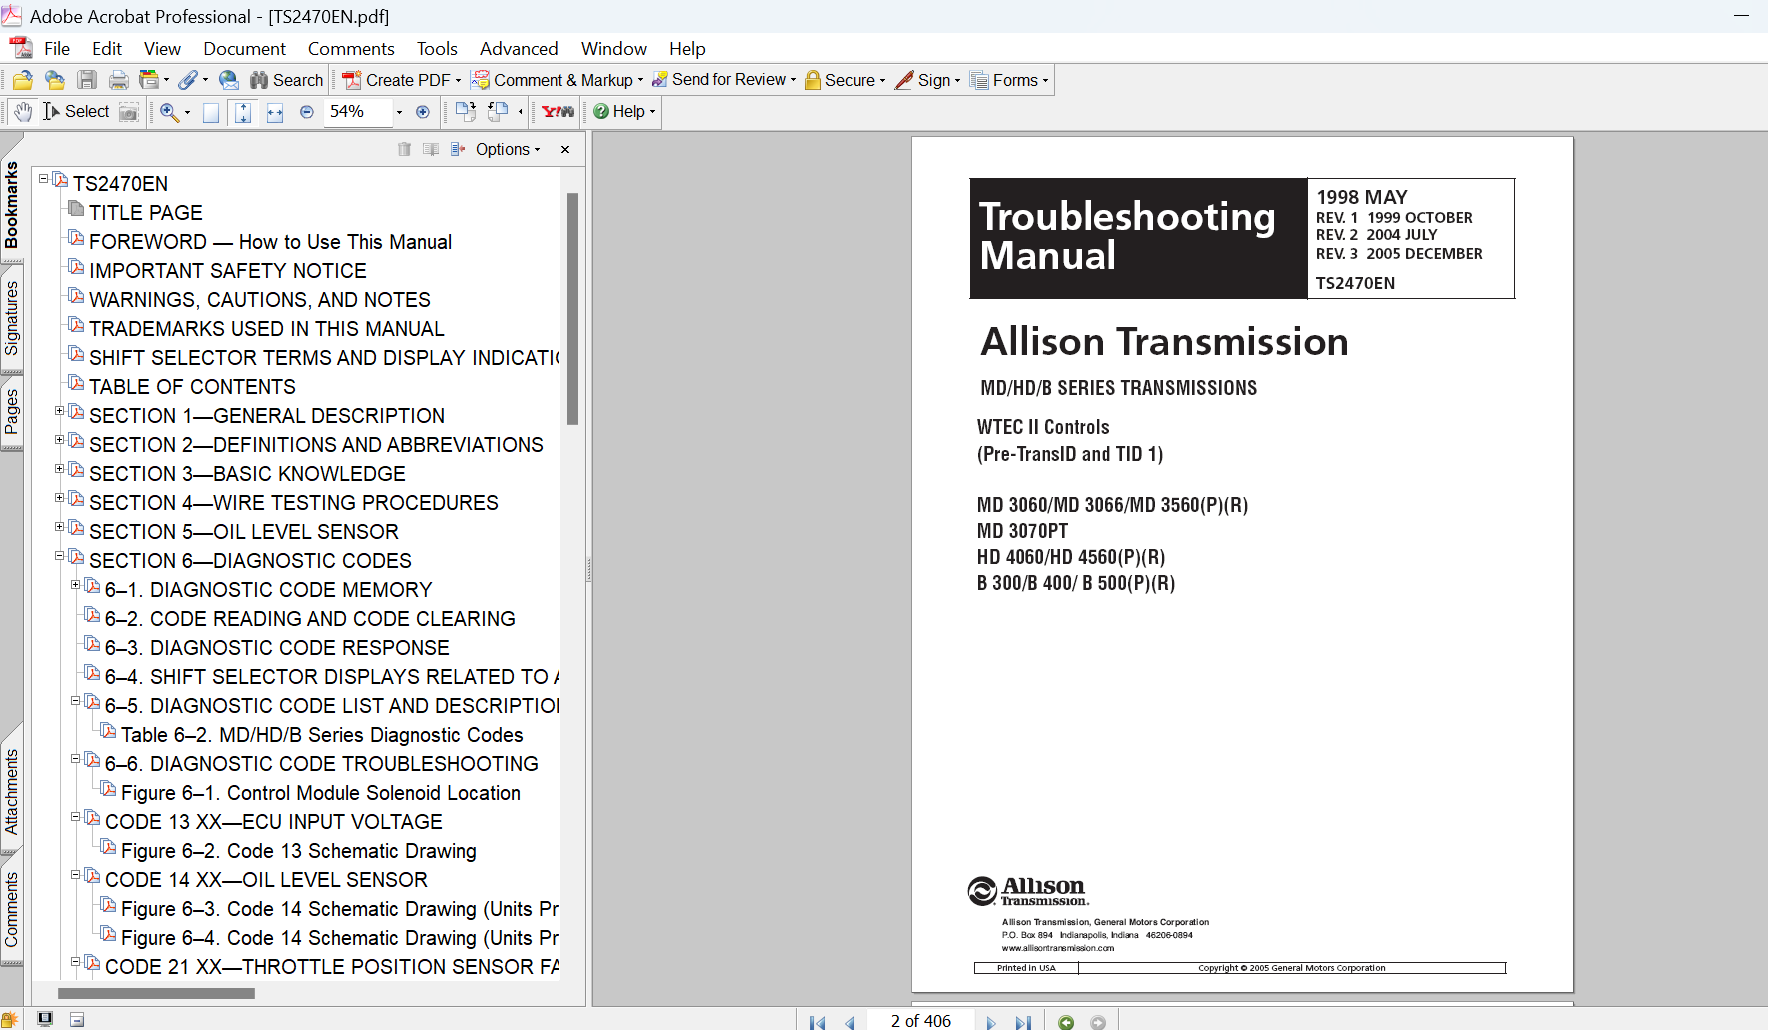Toggle Fit Width view
Image resolution: width=1768 pixels, height=1030 pixels.
pyautogui.click(x=275, y=112)
